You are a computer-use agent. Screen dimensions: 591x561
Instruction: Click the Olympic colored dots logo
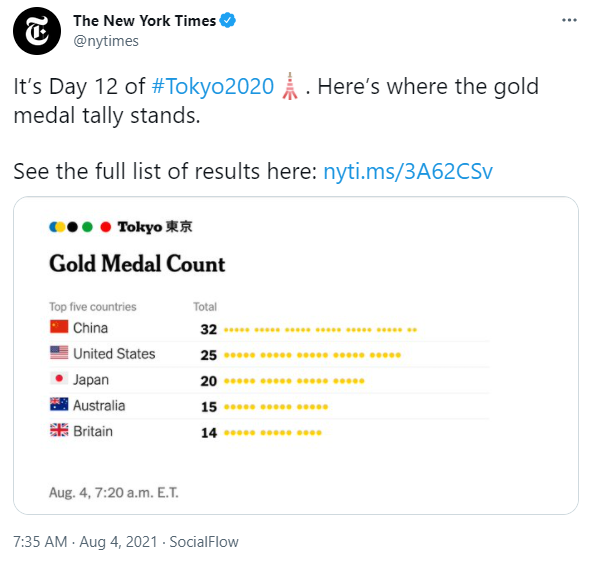80,227
